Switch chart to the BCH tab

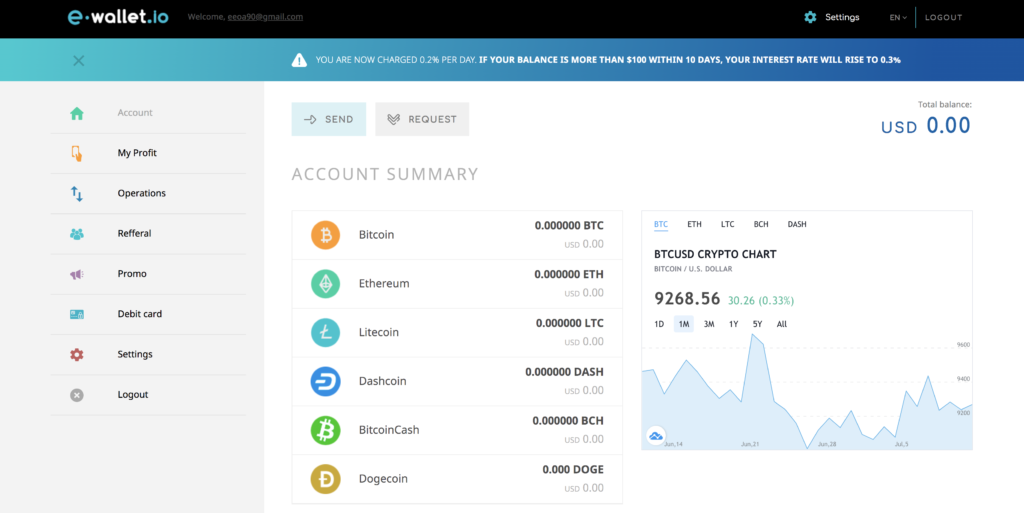(761, 225)
